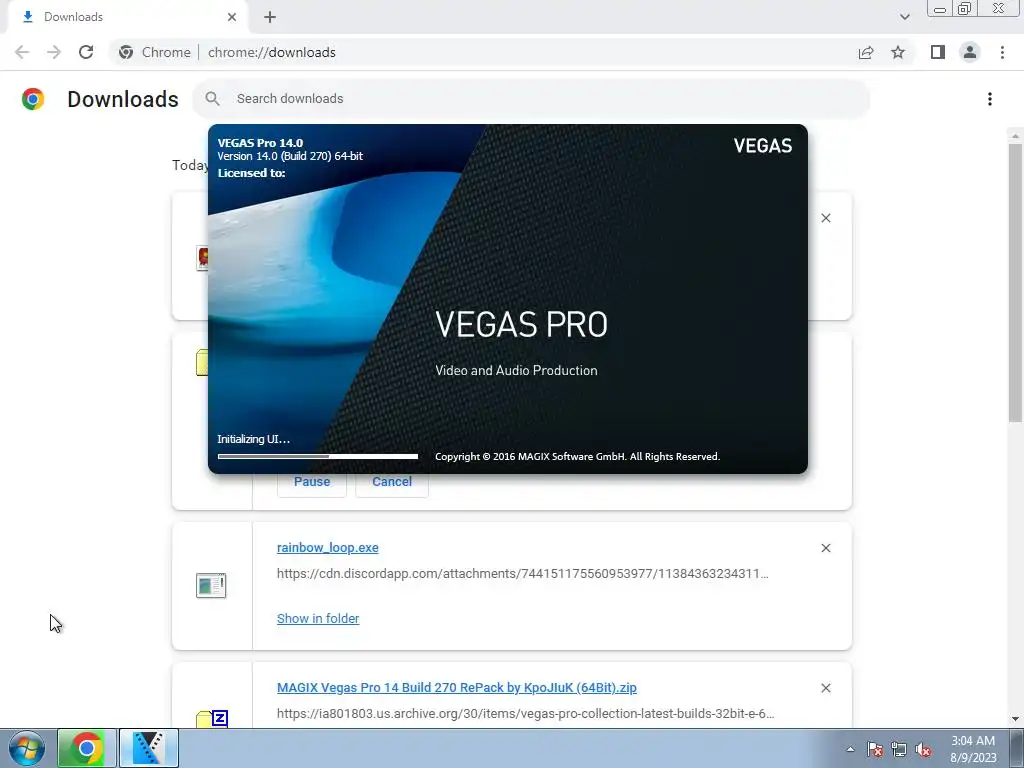Remove the first download entry from list

click(x=825, y=218)
